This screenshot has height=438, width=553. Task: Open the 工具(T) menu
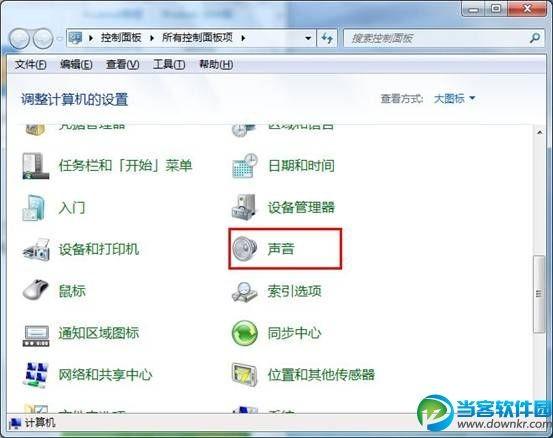click(x=169, y=65)
